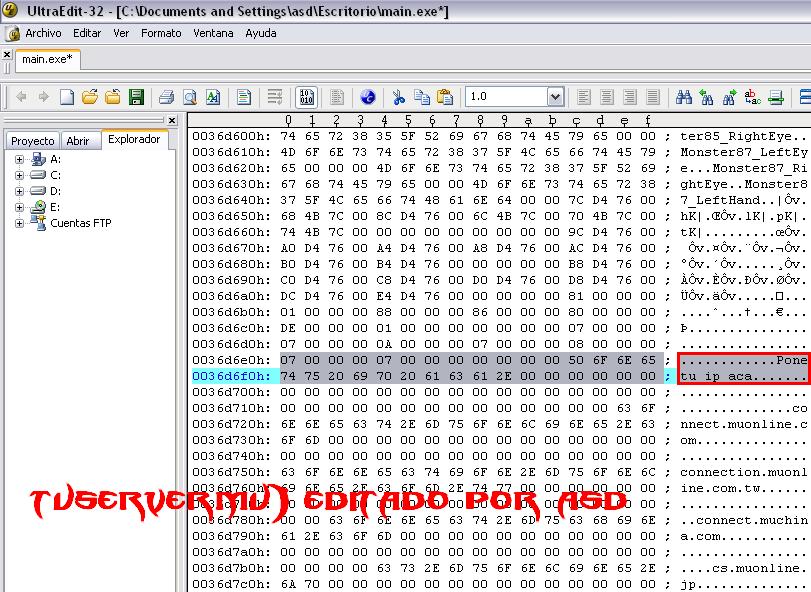Click the align right icon
The image size is (811, 592).
point(629,97)
